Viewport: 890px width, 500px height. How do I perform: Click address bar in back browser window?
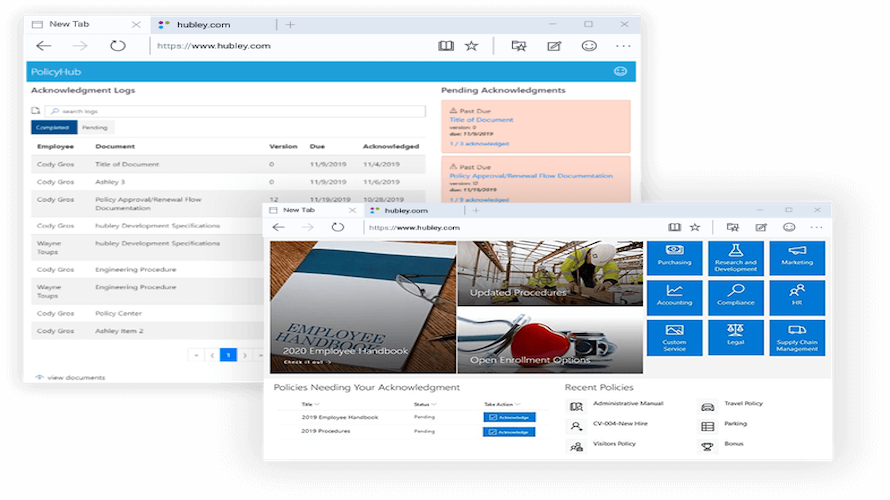pyautogui.click(x=289, y=46)
